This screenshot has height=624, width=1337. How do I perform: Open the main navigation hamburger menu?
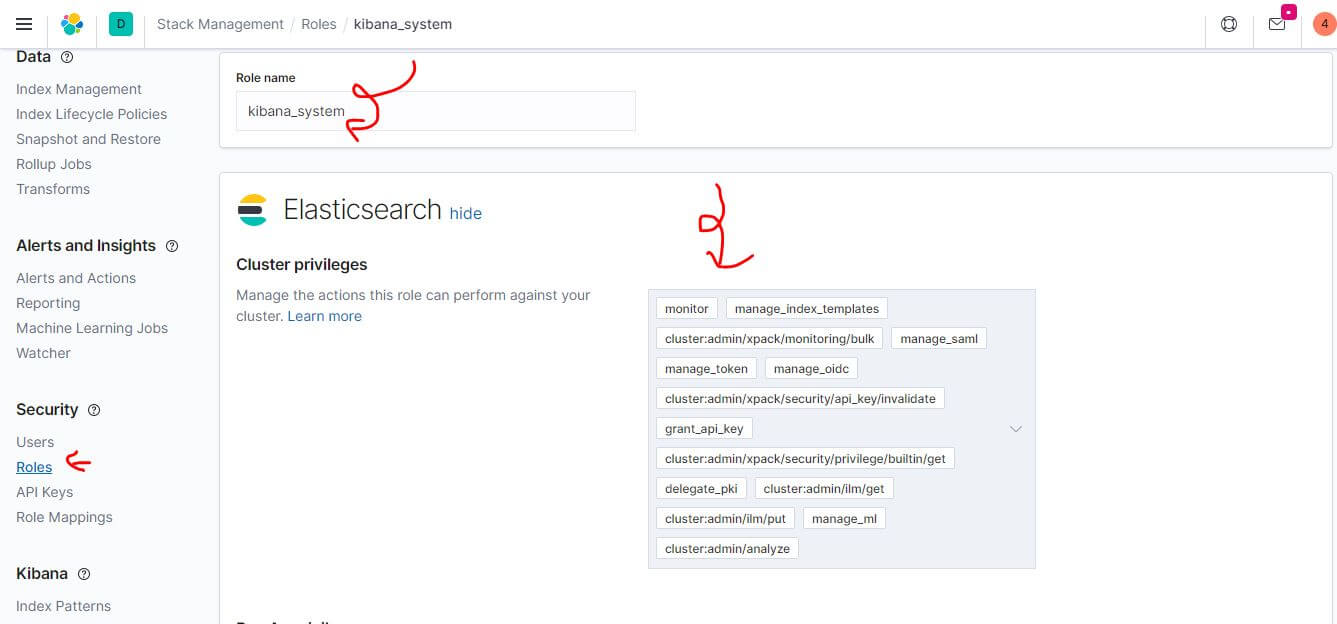(x=24, y=24)
